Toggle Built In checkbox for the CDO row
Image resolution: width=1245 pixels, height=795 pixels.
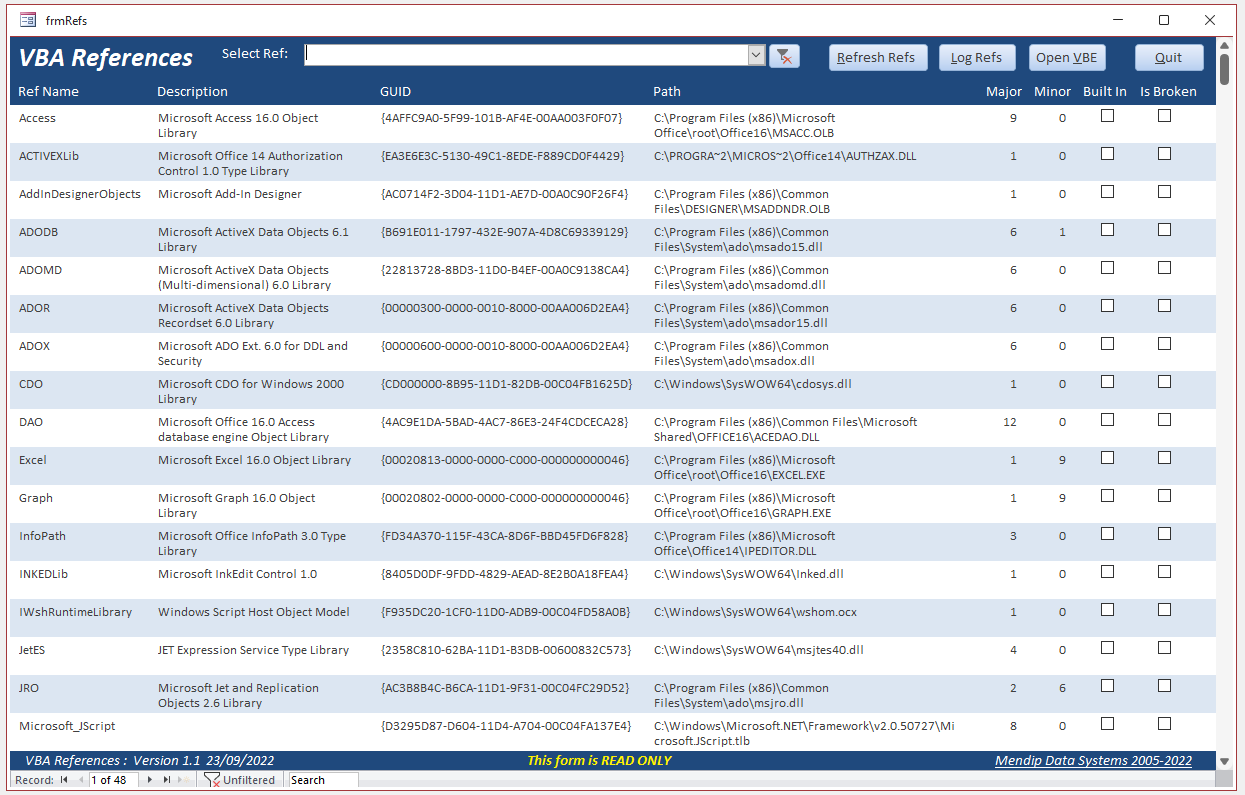coord(1107,382)
